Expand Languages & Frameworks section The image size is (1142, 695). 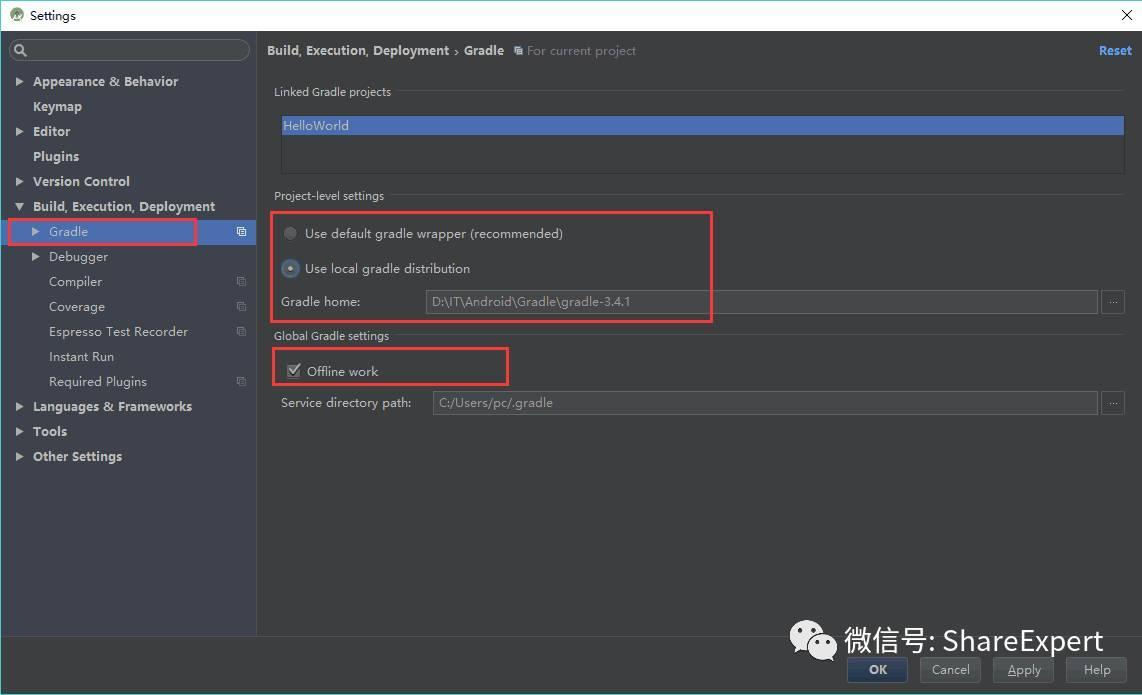(x=20, y=407)
